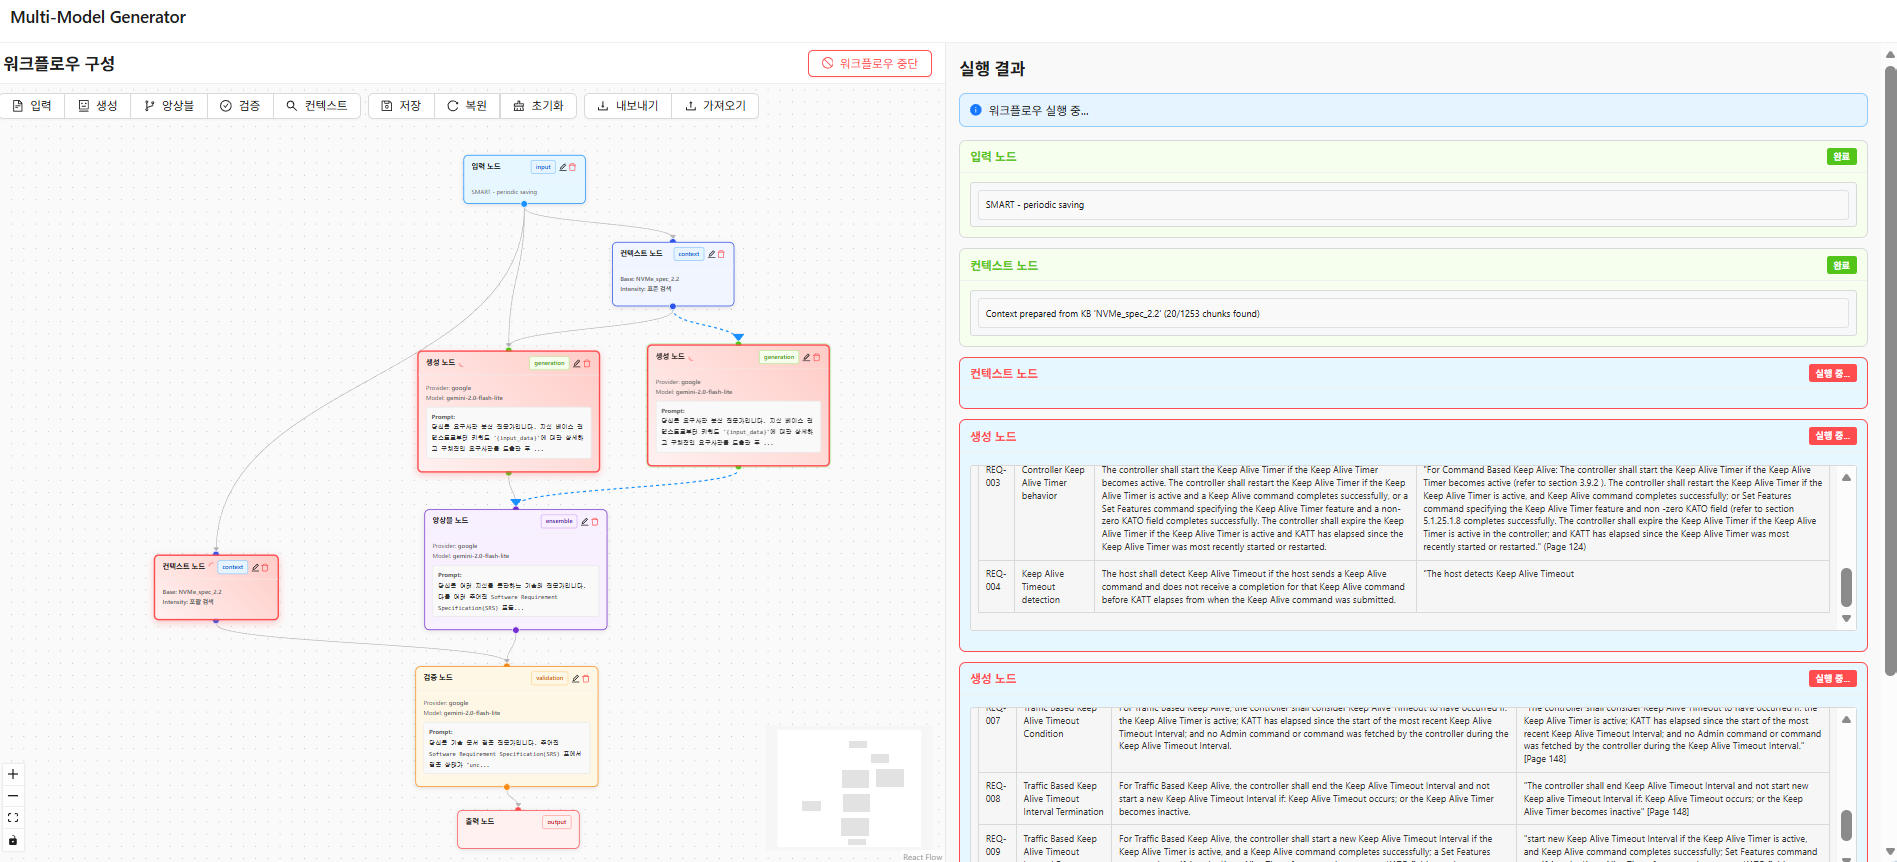Image resolution: width=1897 pixels, height=862 pixels.
Task: Click the 'SMART - periodic saving' result field
Action: pos(1413,205)
